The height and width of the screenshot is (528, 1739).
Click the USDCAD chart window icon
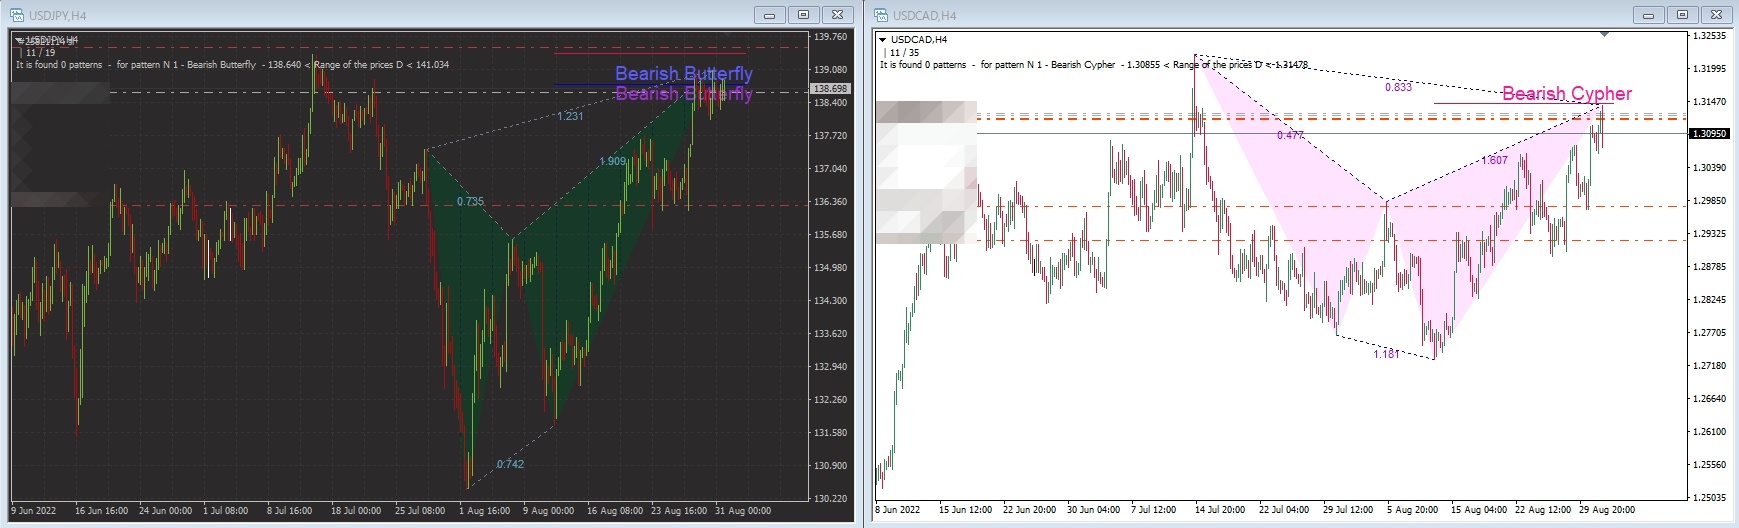pyautogui.click(x=881, y=15)
